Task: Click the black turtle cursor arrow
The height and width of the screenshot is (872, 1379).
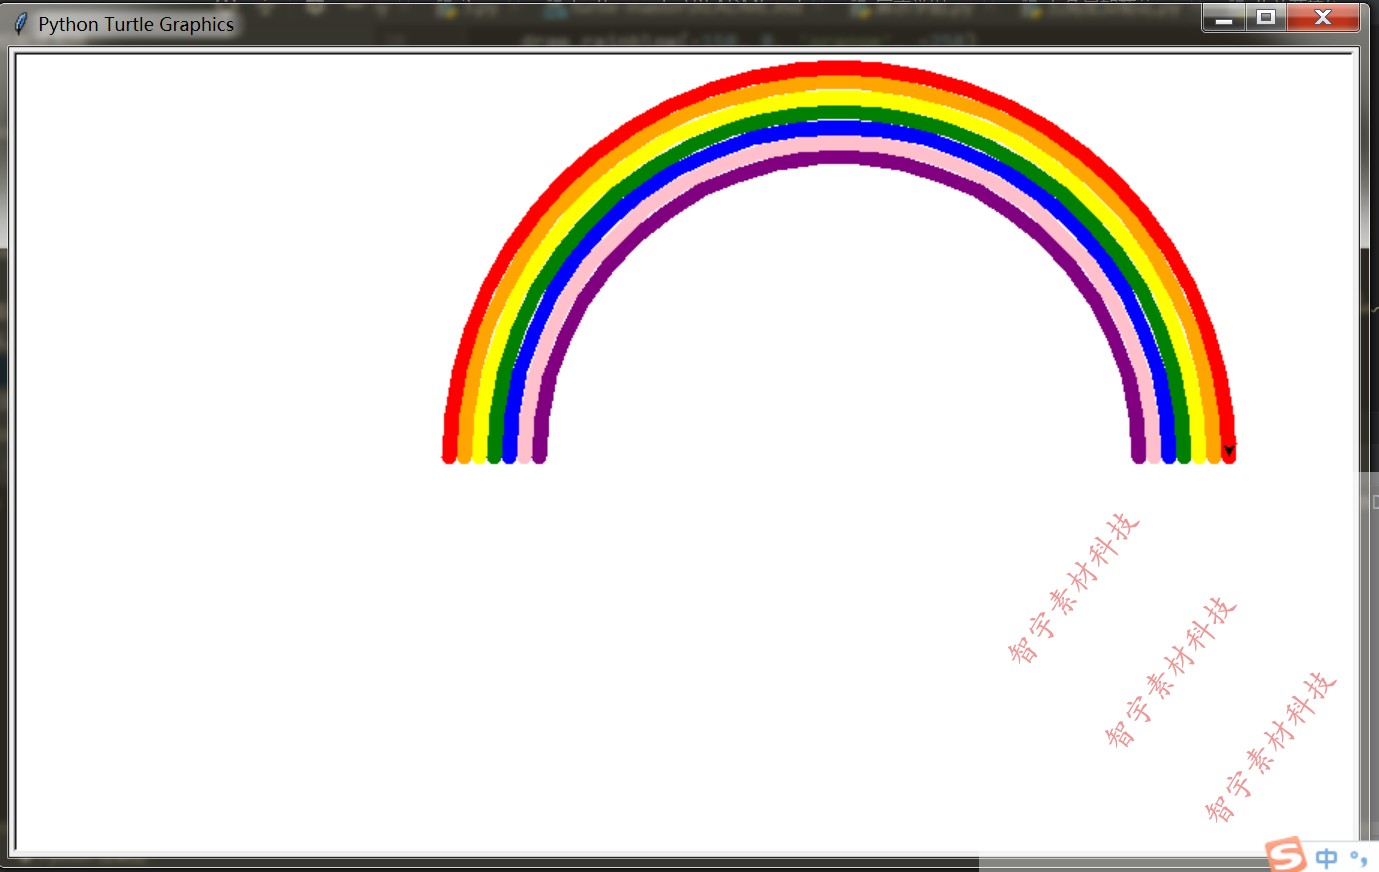Action: [1229, 451]
